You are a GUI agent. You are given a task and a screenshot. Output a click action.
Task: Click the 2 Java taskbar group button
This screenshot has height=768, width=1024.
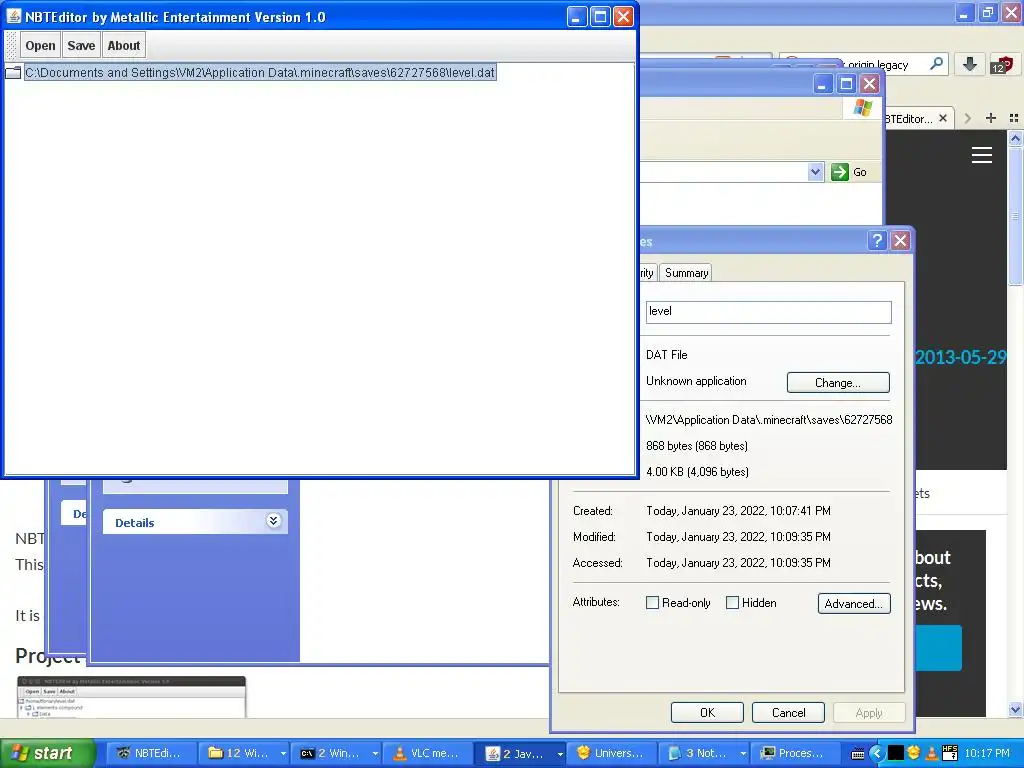click(x=515, y=753)
